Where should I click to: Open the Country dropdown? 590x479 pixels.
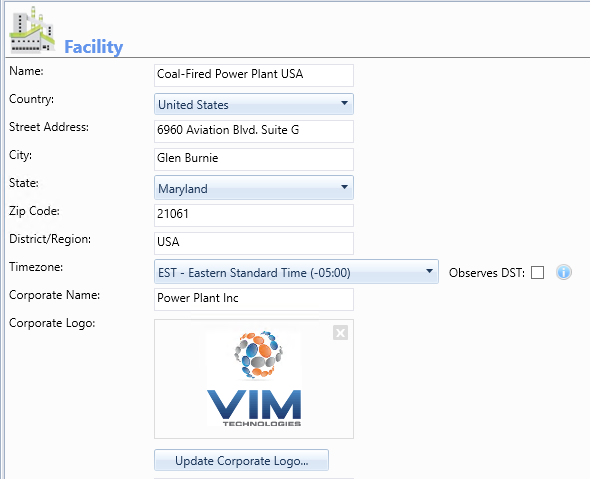[x=254, y=104]
